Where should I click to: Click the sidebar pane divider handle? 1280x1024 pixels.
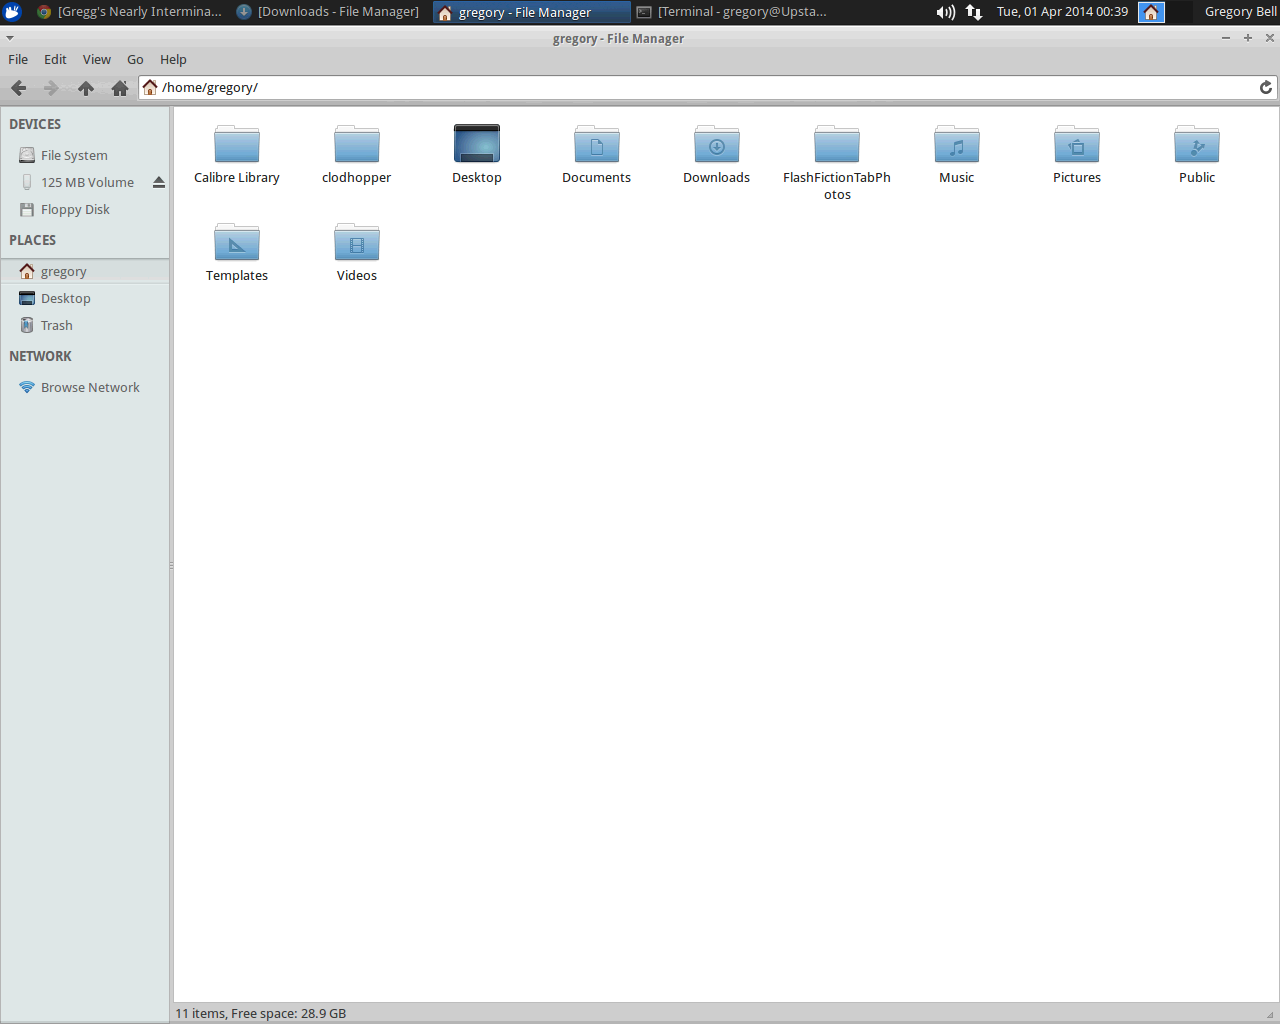tap(171, 565)
